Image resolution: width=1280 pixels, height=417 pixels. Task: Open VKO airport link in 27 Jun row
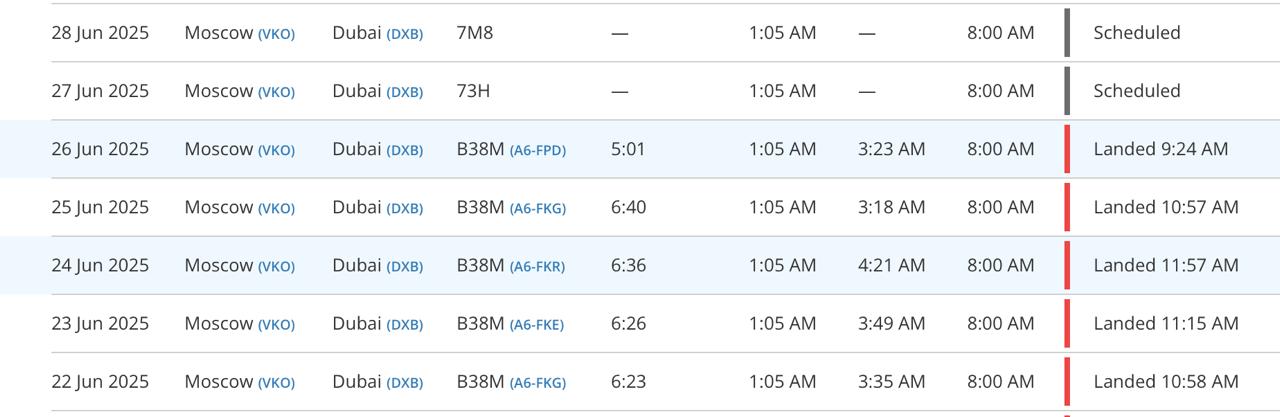coord(276,92)
